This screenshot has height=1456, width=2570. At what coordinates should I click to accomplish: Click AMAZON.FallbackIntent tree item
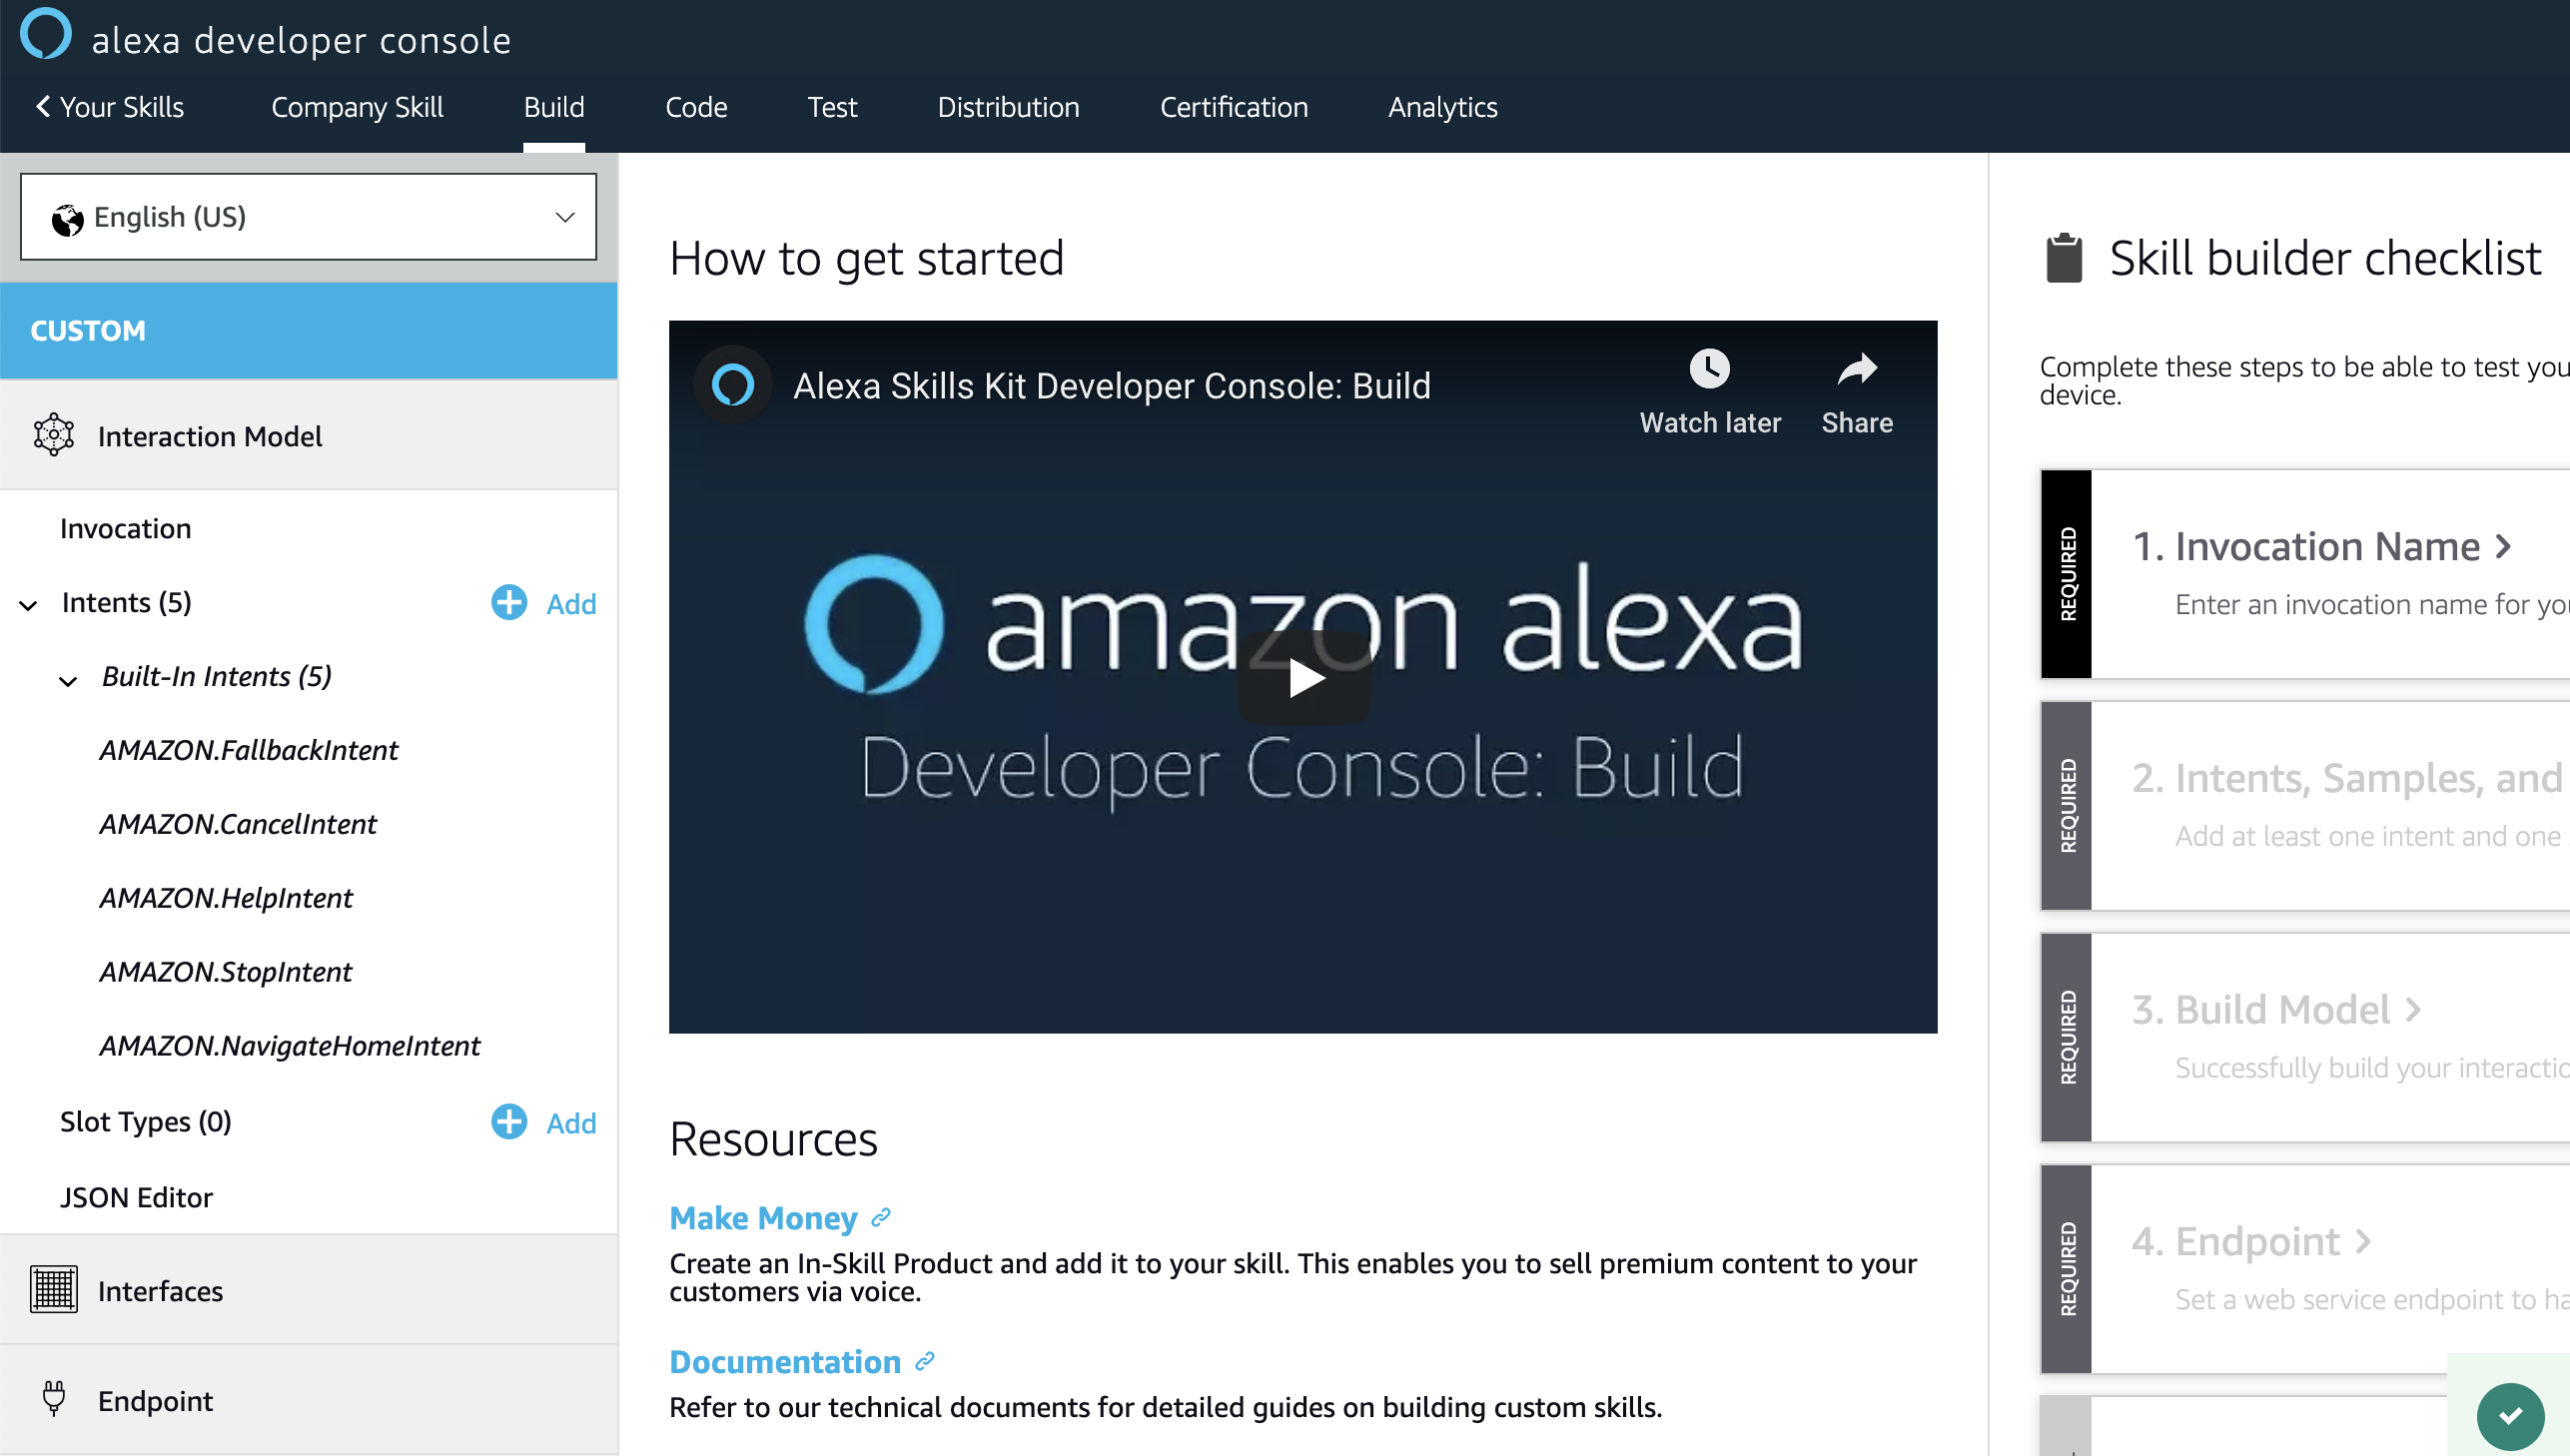pos(249,748)
